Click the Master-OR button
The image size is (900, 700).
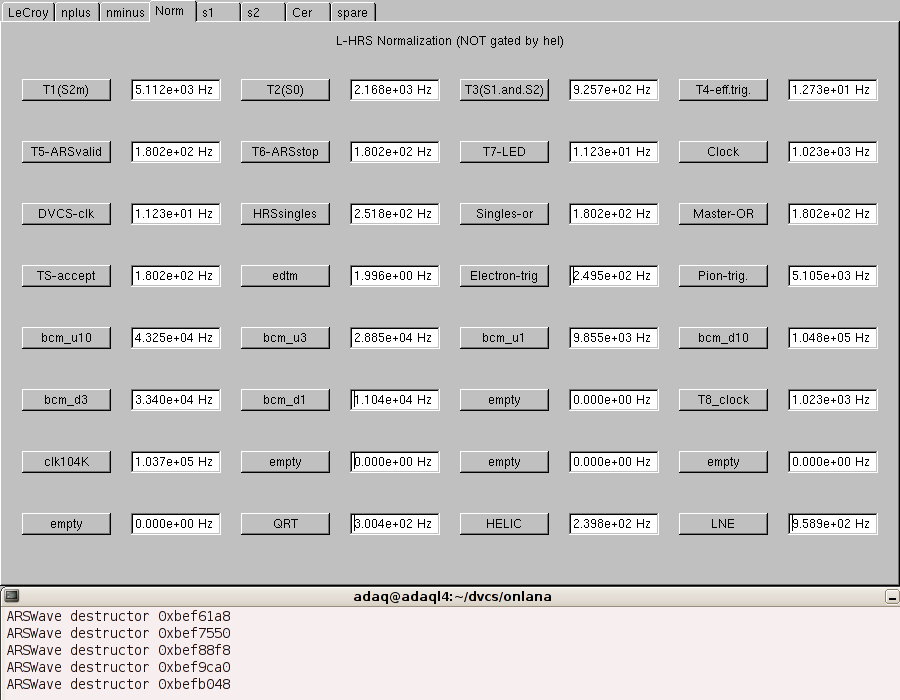click(723, 213)
